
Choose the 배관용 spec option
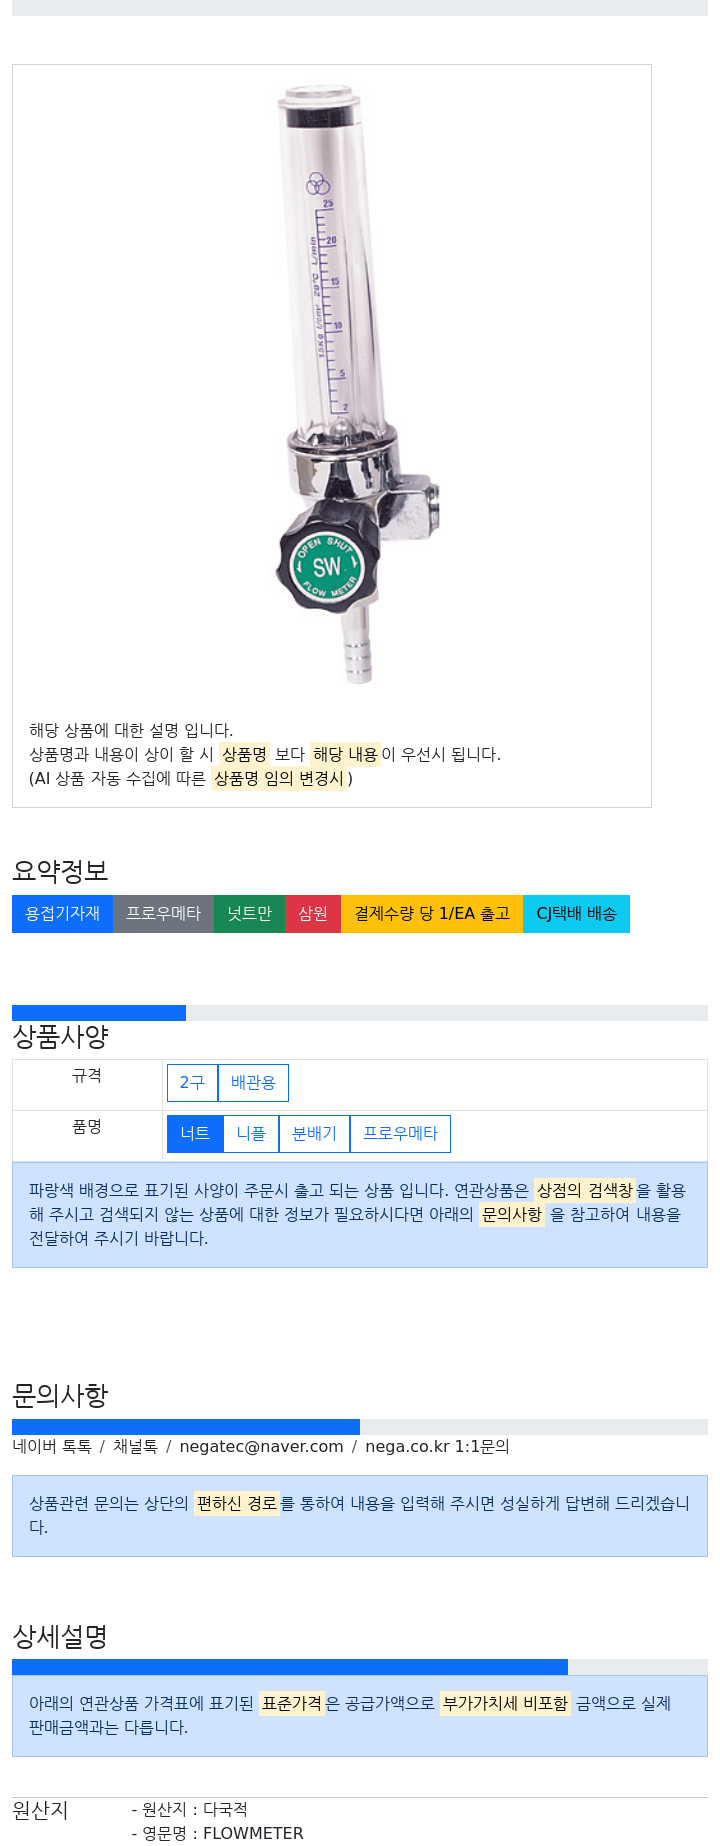(x=253, y=1082)
